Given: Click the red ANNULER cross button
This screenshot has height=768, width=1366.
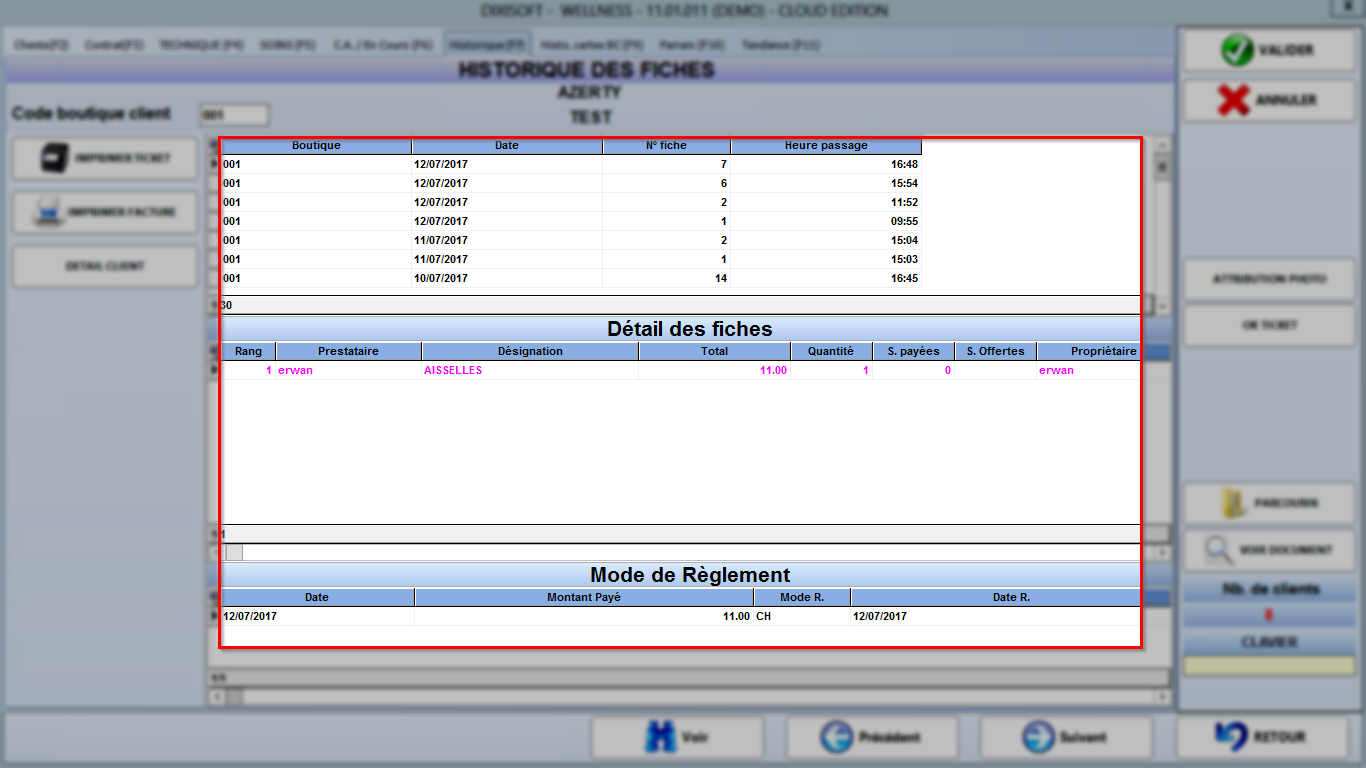Looking at the screenshot, I should pyautogui.click(x=1271, y=100).
